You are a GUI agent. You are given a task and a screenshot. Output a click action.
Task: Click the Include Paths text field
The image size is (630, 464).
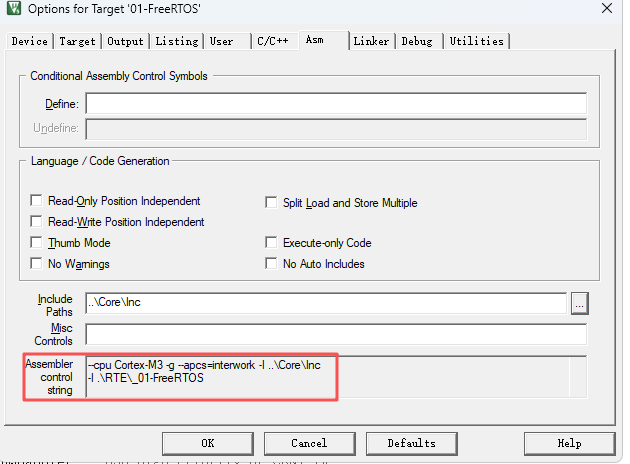pyautogui.click(x=326, y=303)
